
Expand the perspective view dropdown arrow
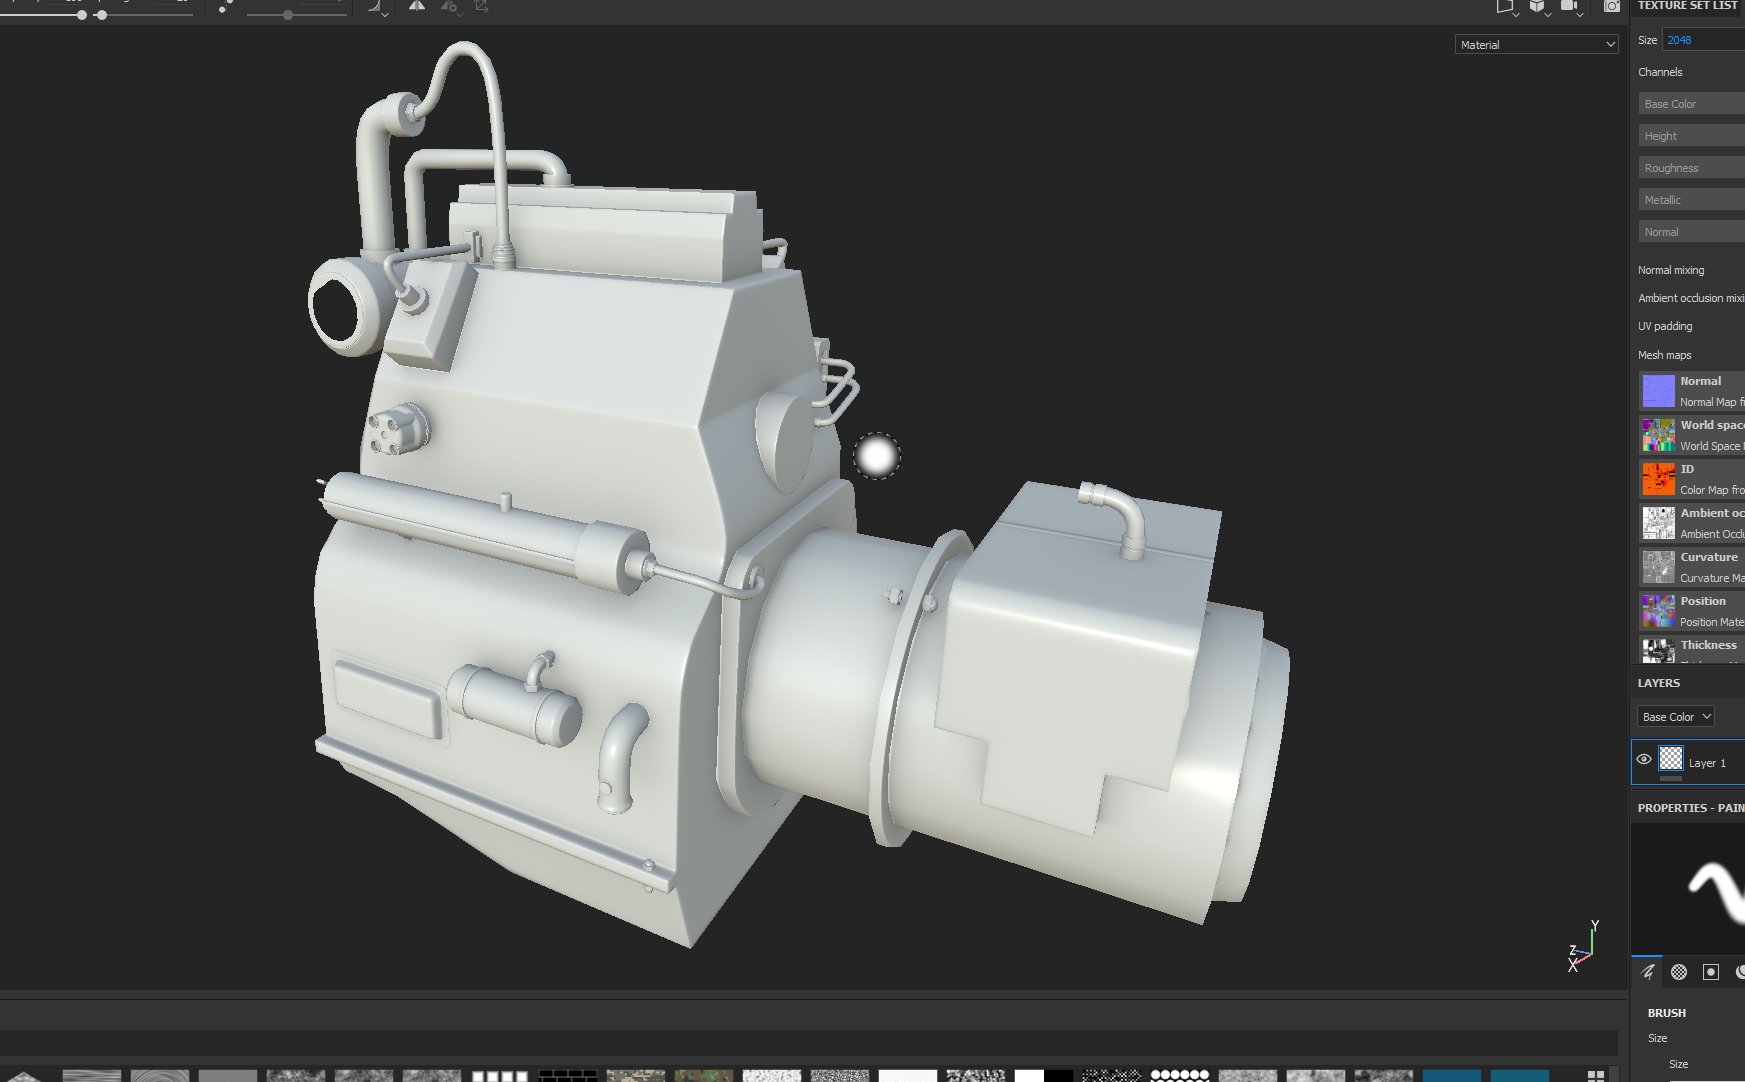click(x=1516, y=15)
